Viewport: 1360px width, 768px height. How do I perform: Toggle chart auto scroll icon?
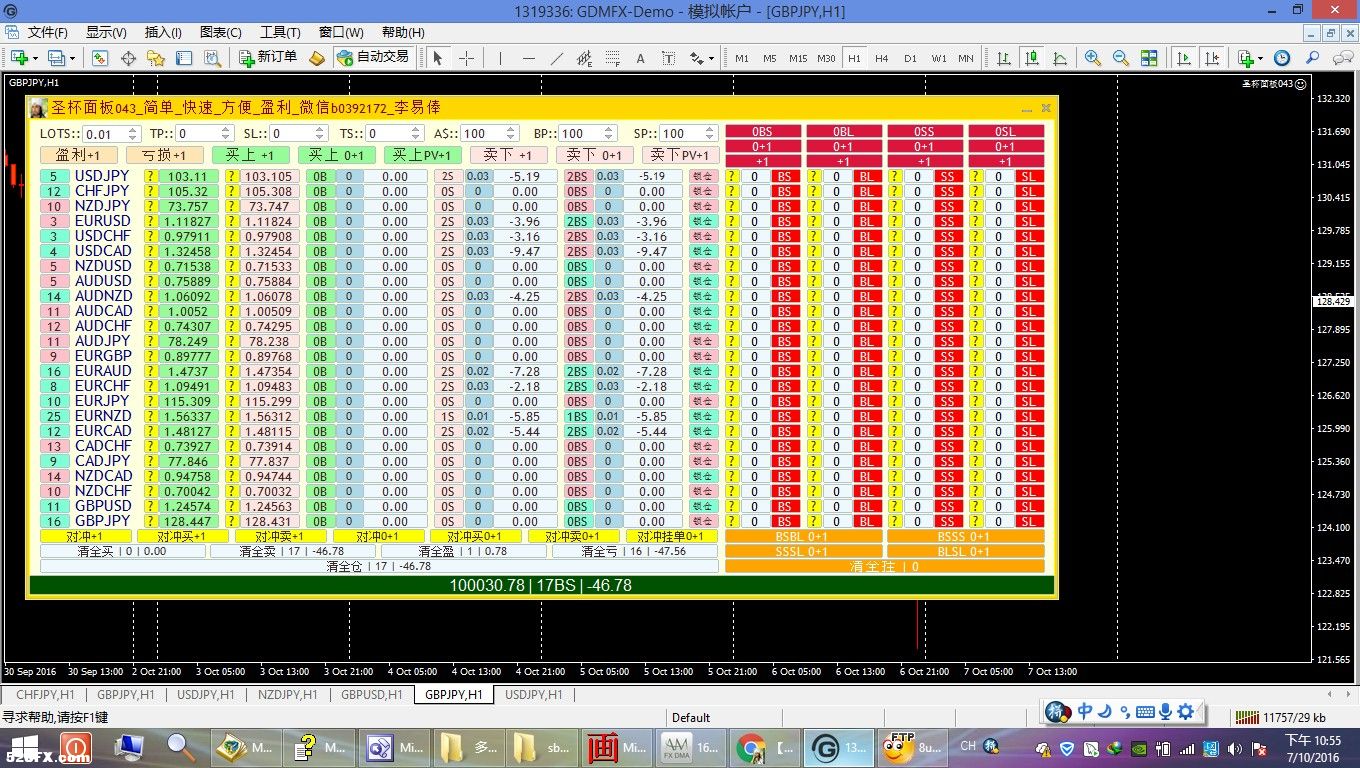[1184, 58]
